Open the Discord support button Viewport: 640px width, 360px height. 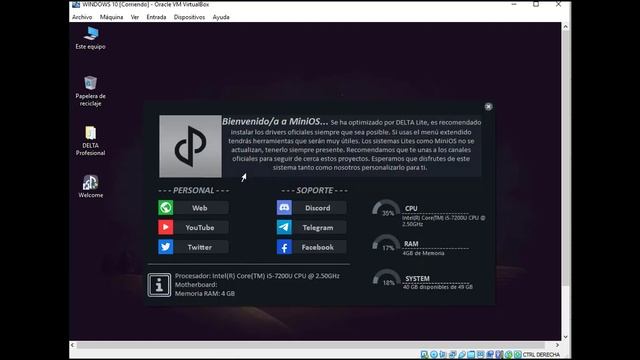(318, 208)
